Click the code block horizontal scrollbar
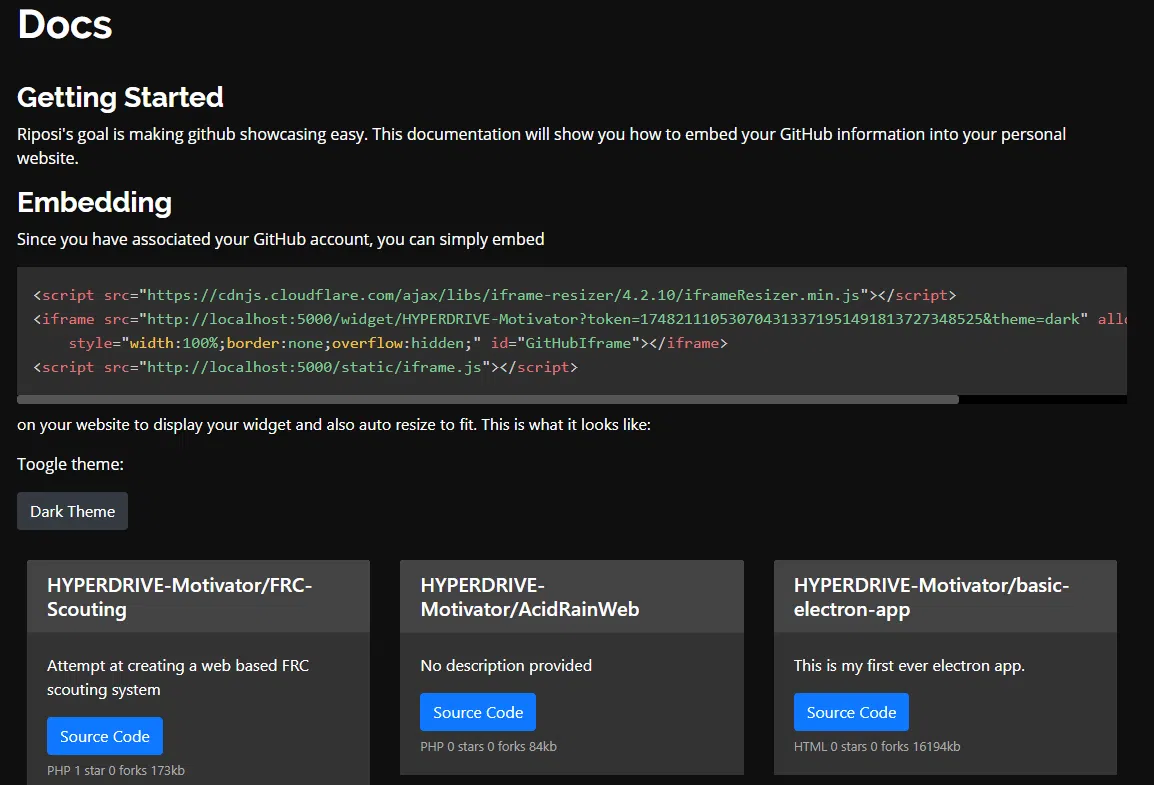The image size is (1154, 785). tap(488, 399)
